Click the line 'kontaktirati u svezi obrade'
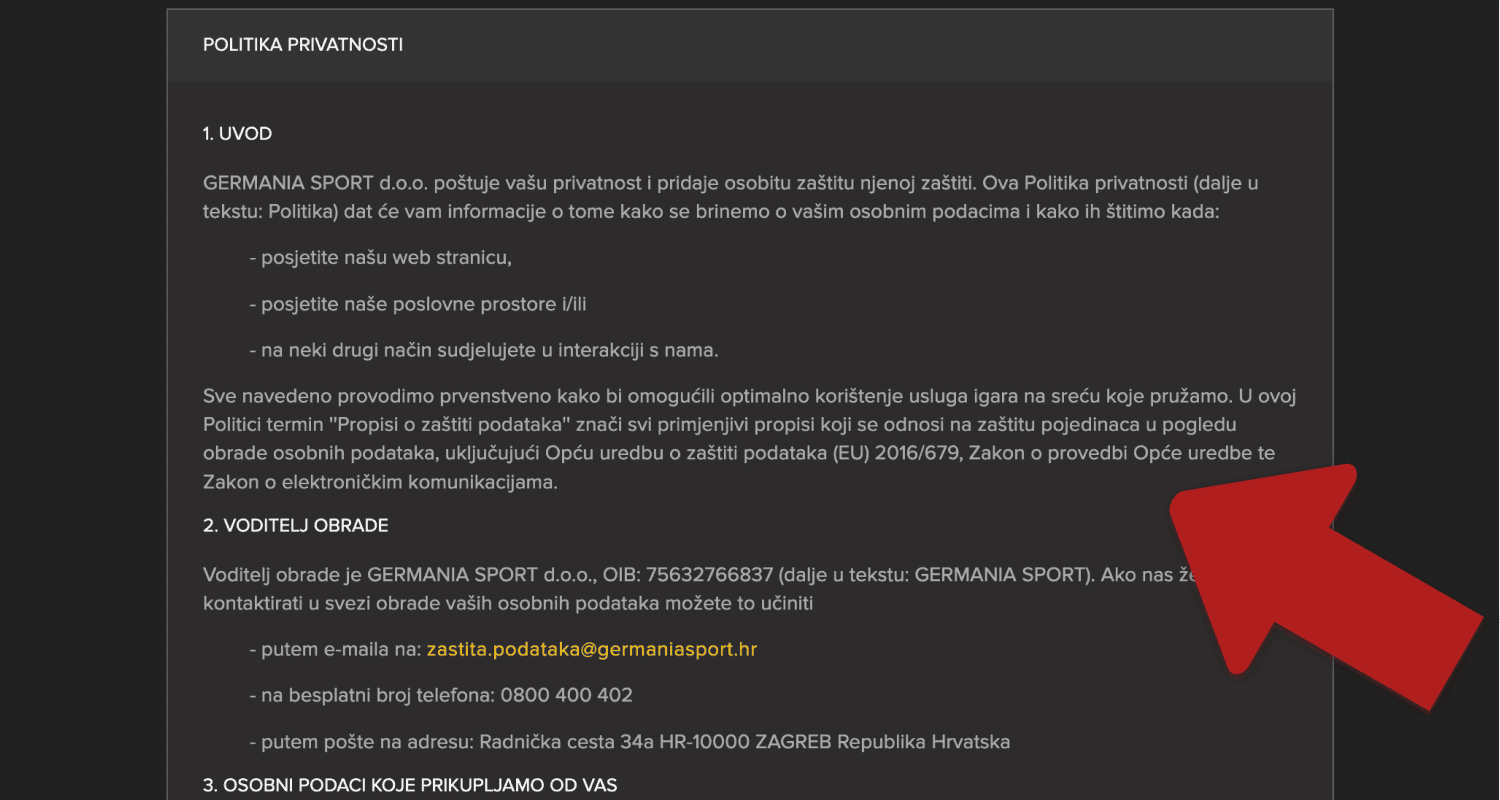 (x=508, y=604)
